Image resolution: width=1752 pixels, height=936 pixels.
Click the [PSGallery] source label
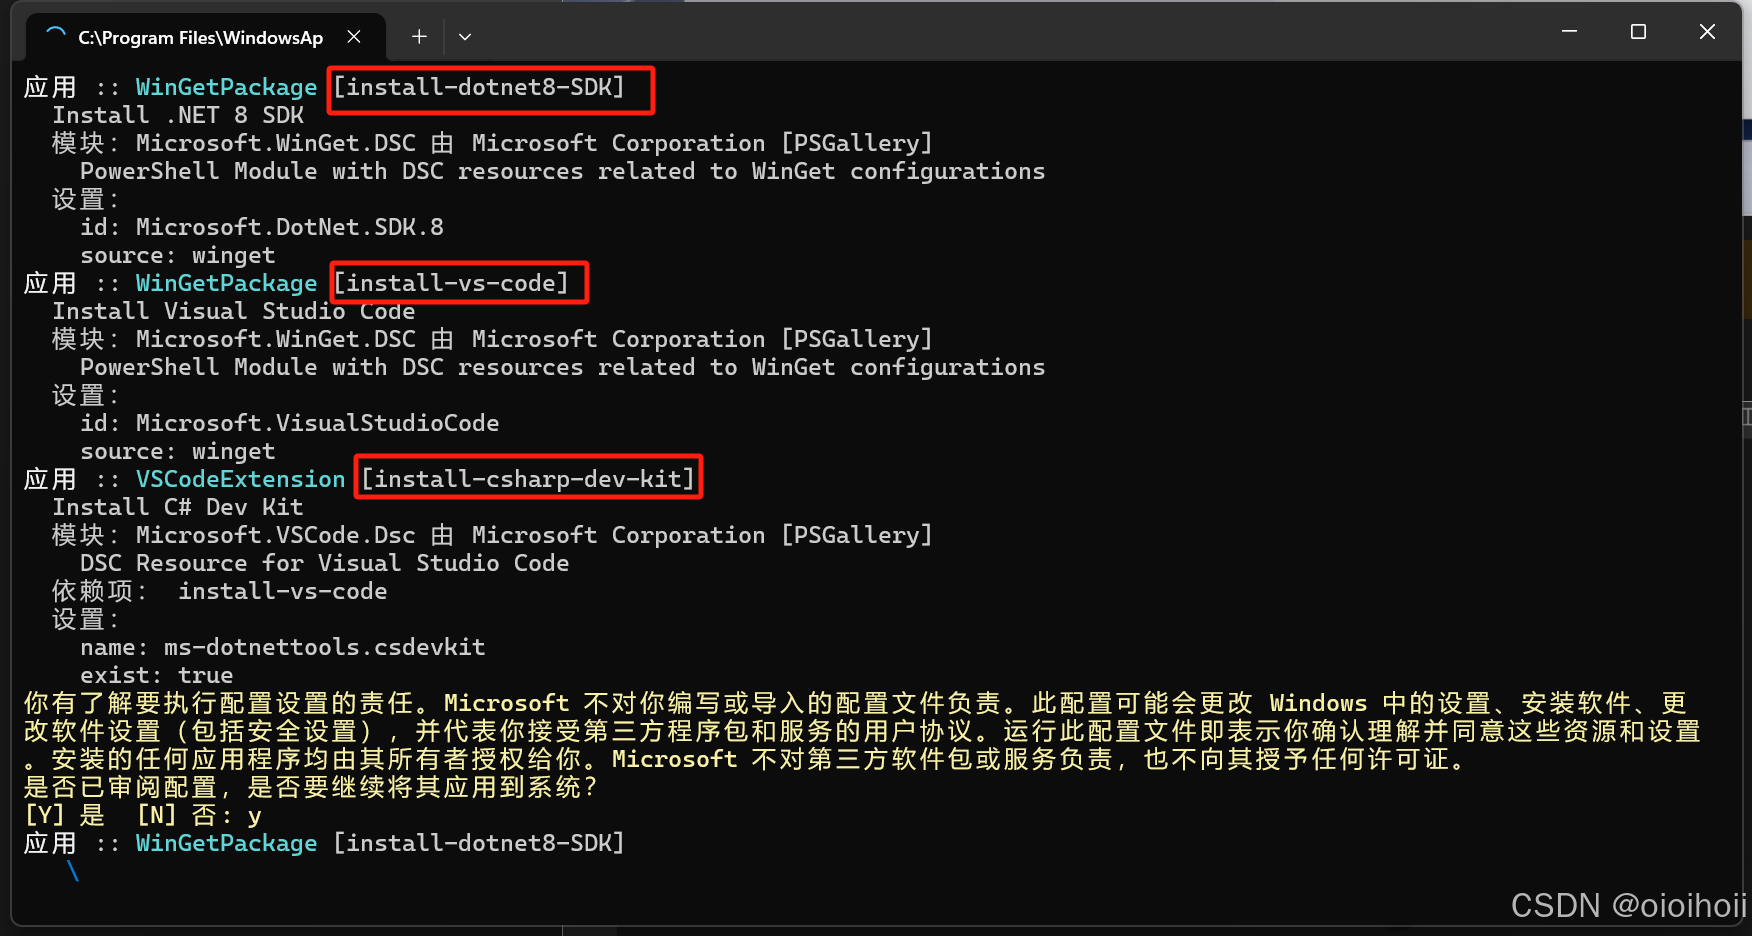coord(857,142)
